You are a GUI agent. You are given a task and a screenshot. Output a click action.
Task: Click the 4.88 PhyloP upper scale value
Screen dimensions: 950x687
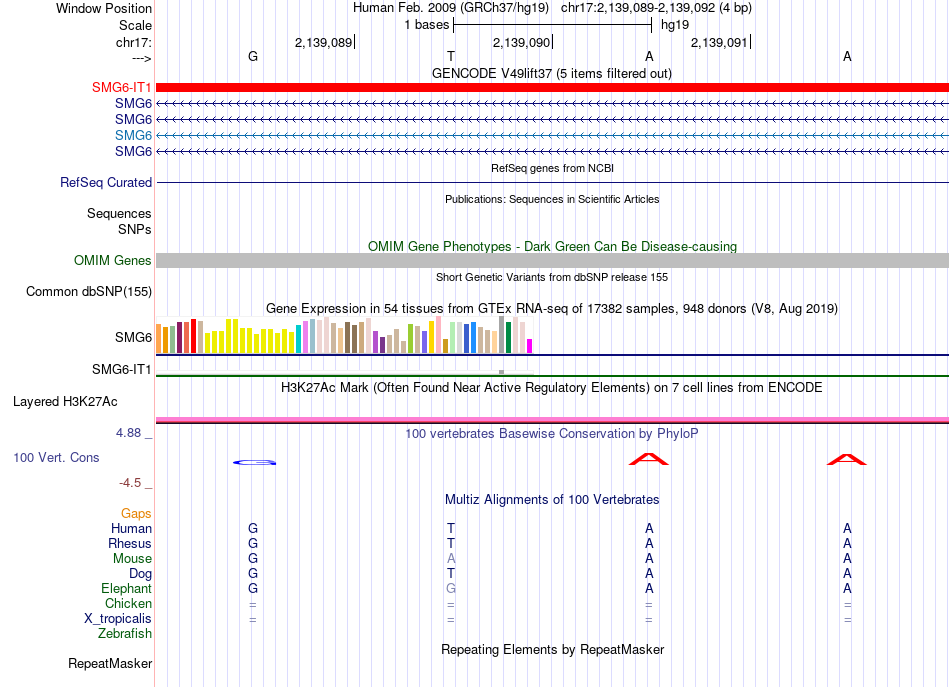128,433
